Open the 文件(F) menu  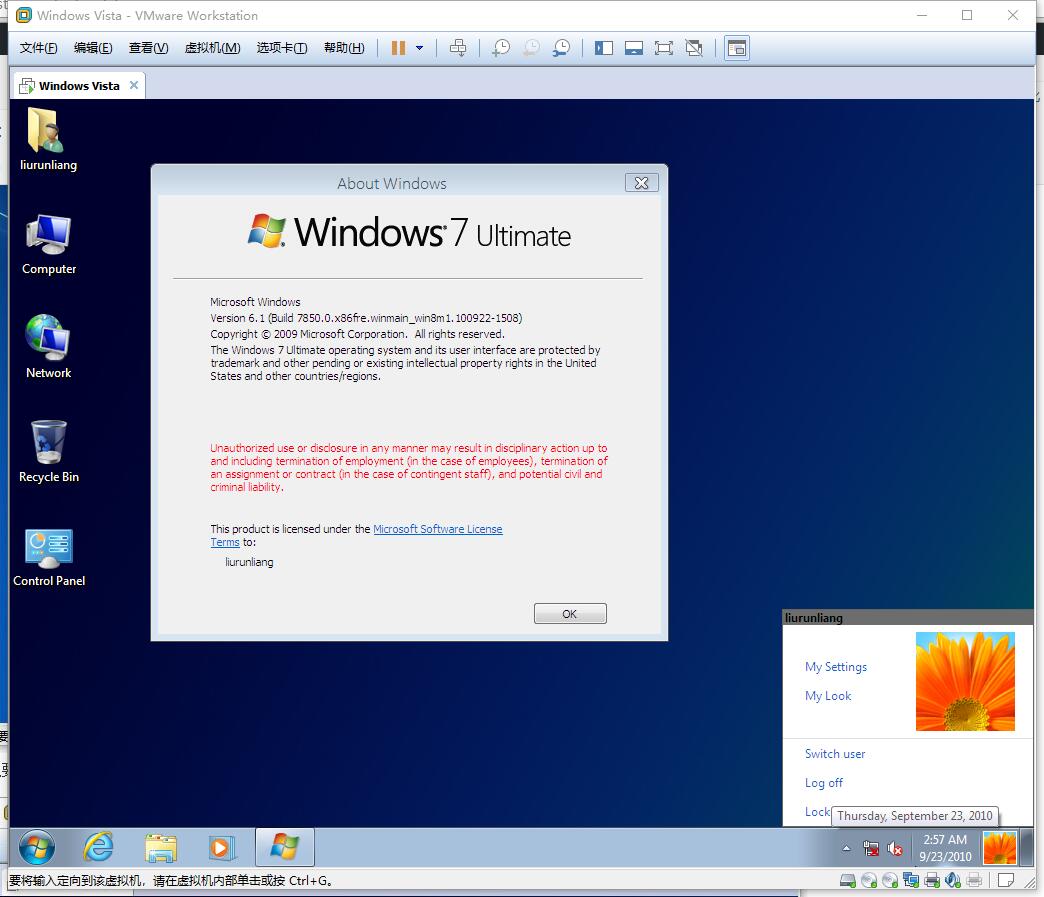coord(39,48)
